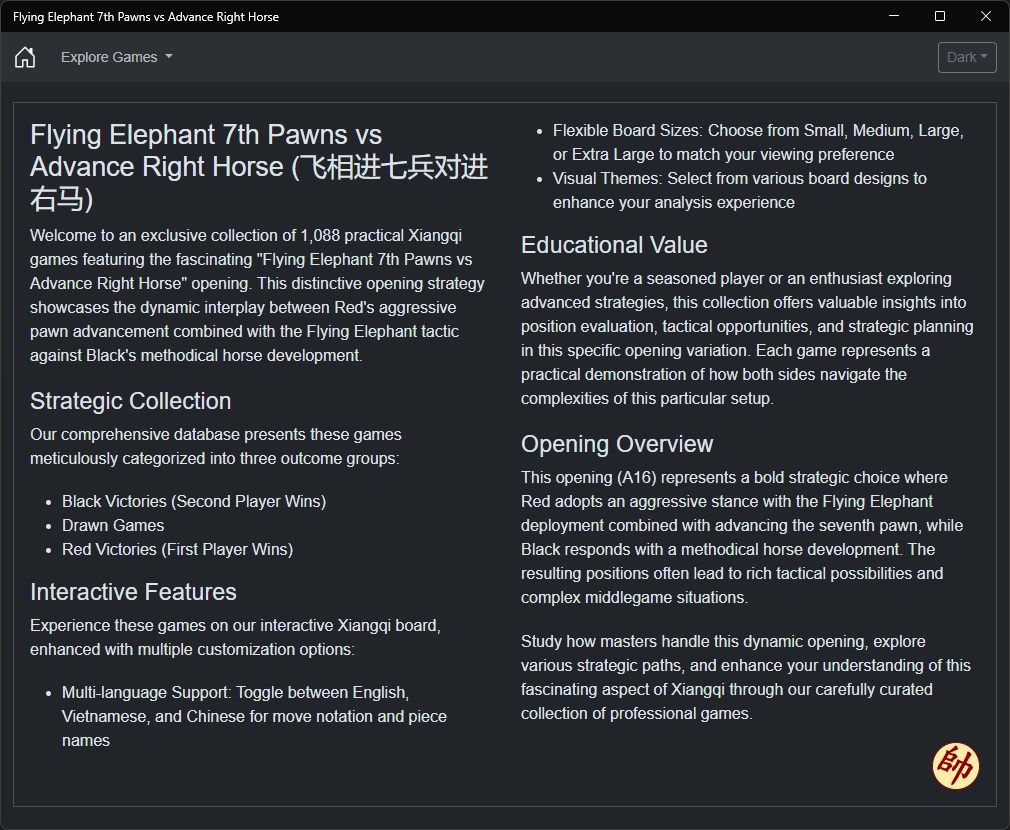Click the Red Victories list item
This screenshot has height=830, width=1010.
pyautogui.click(x=178, y=549)
